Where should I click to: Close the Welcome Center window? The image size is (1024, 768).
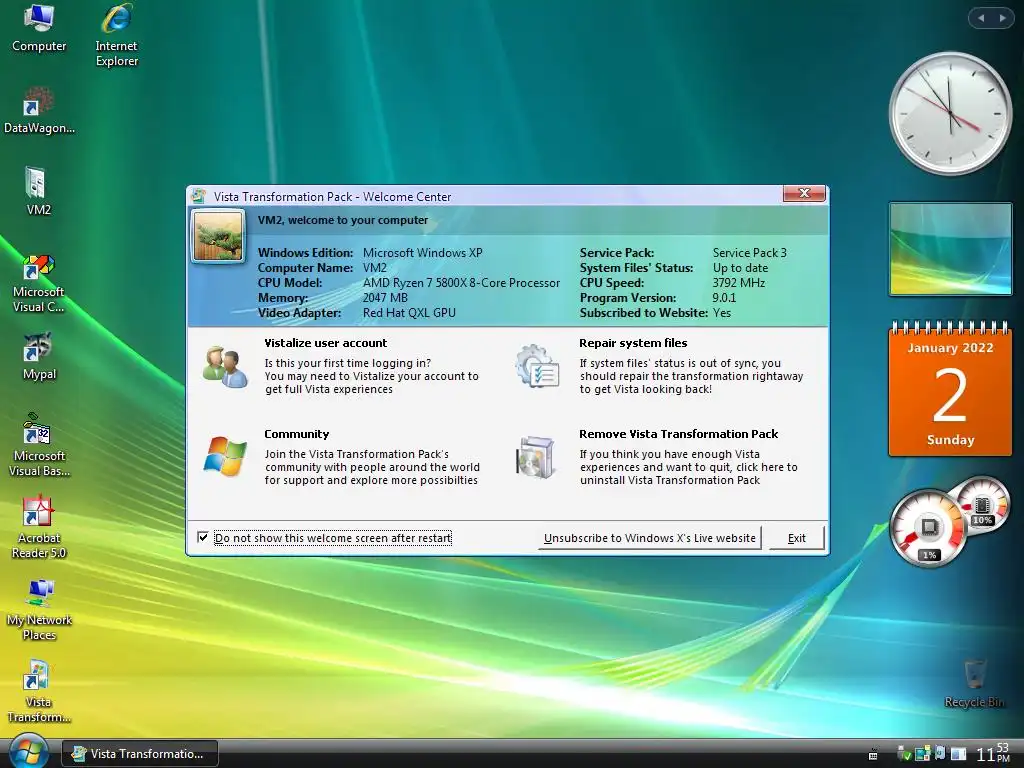(x=804, y=193)
